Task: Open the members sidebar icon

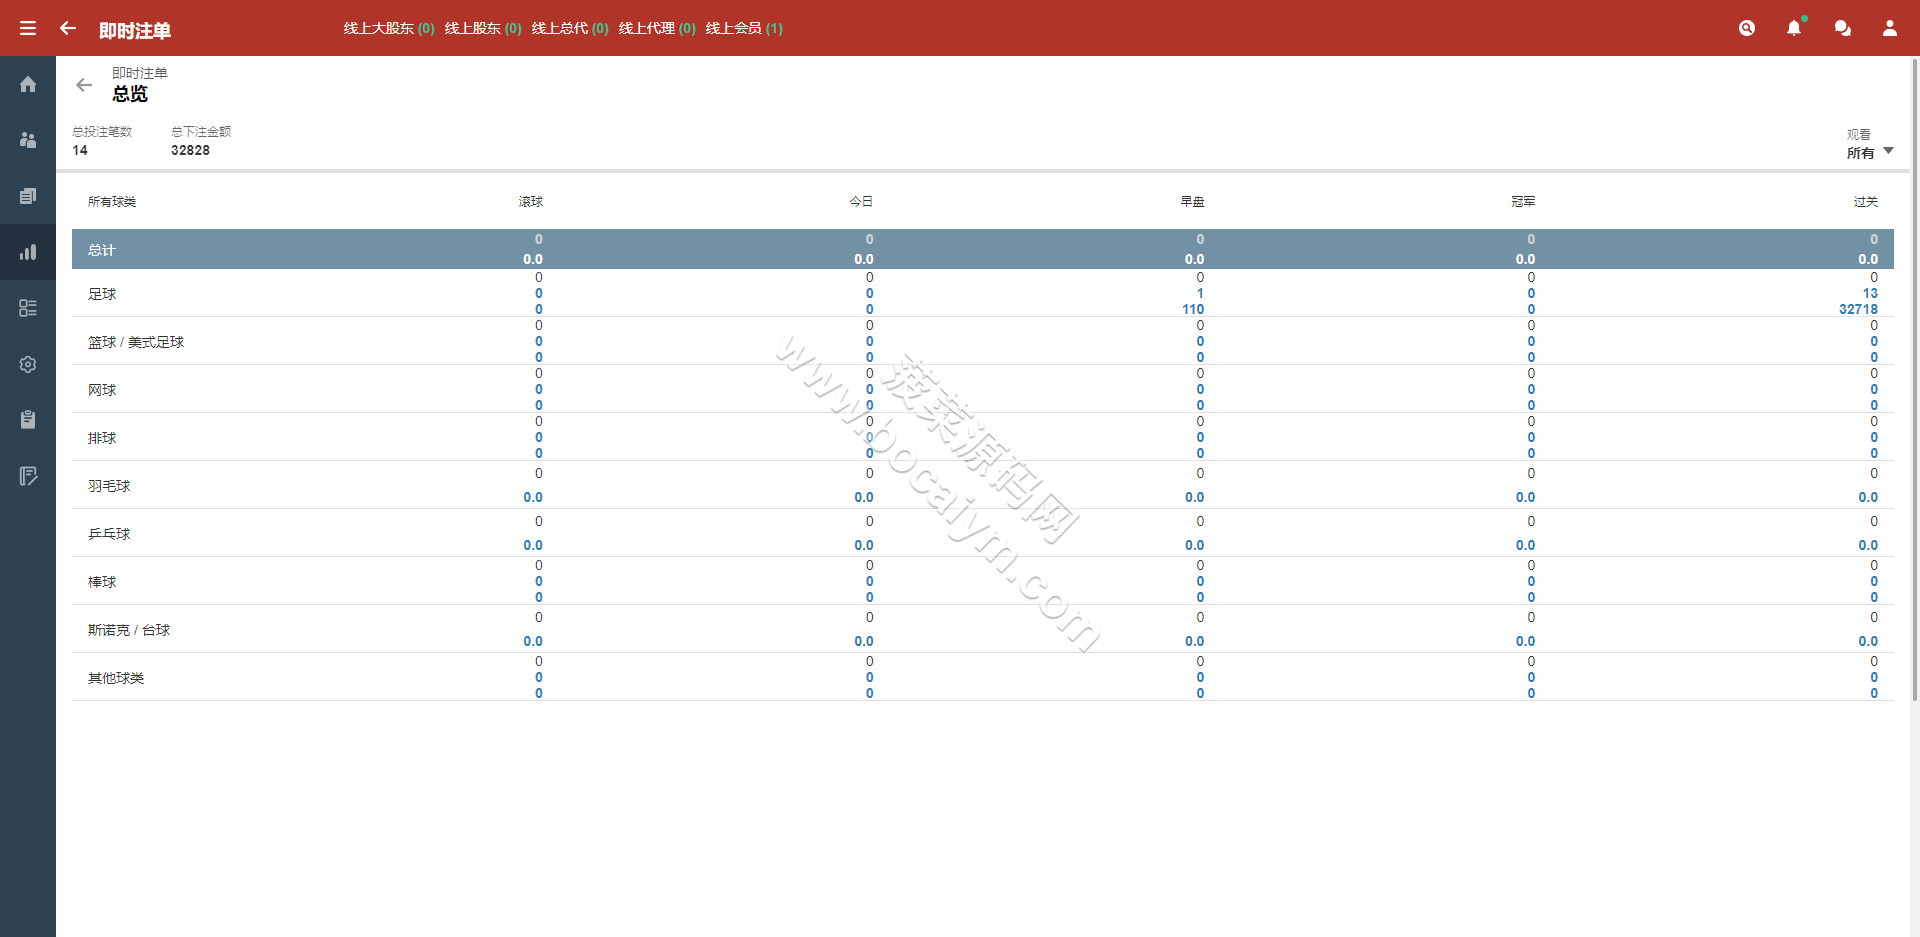Action: pos(28,140)
